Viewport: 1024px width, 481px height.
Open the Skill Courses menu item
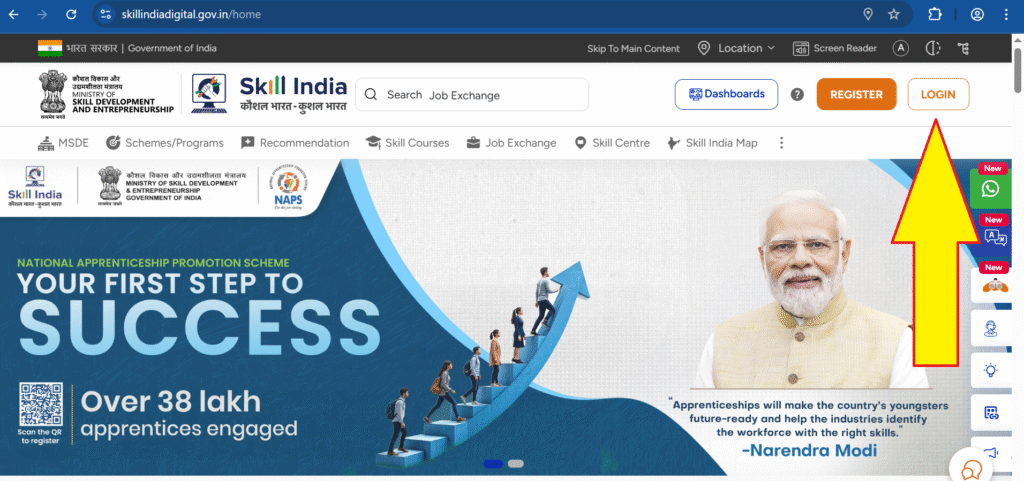408,143
